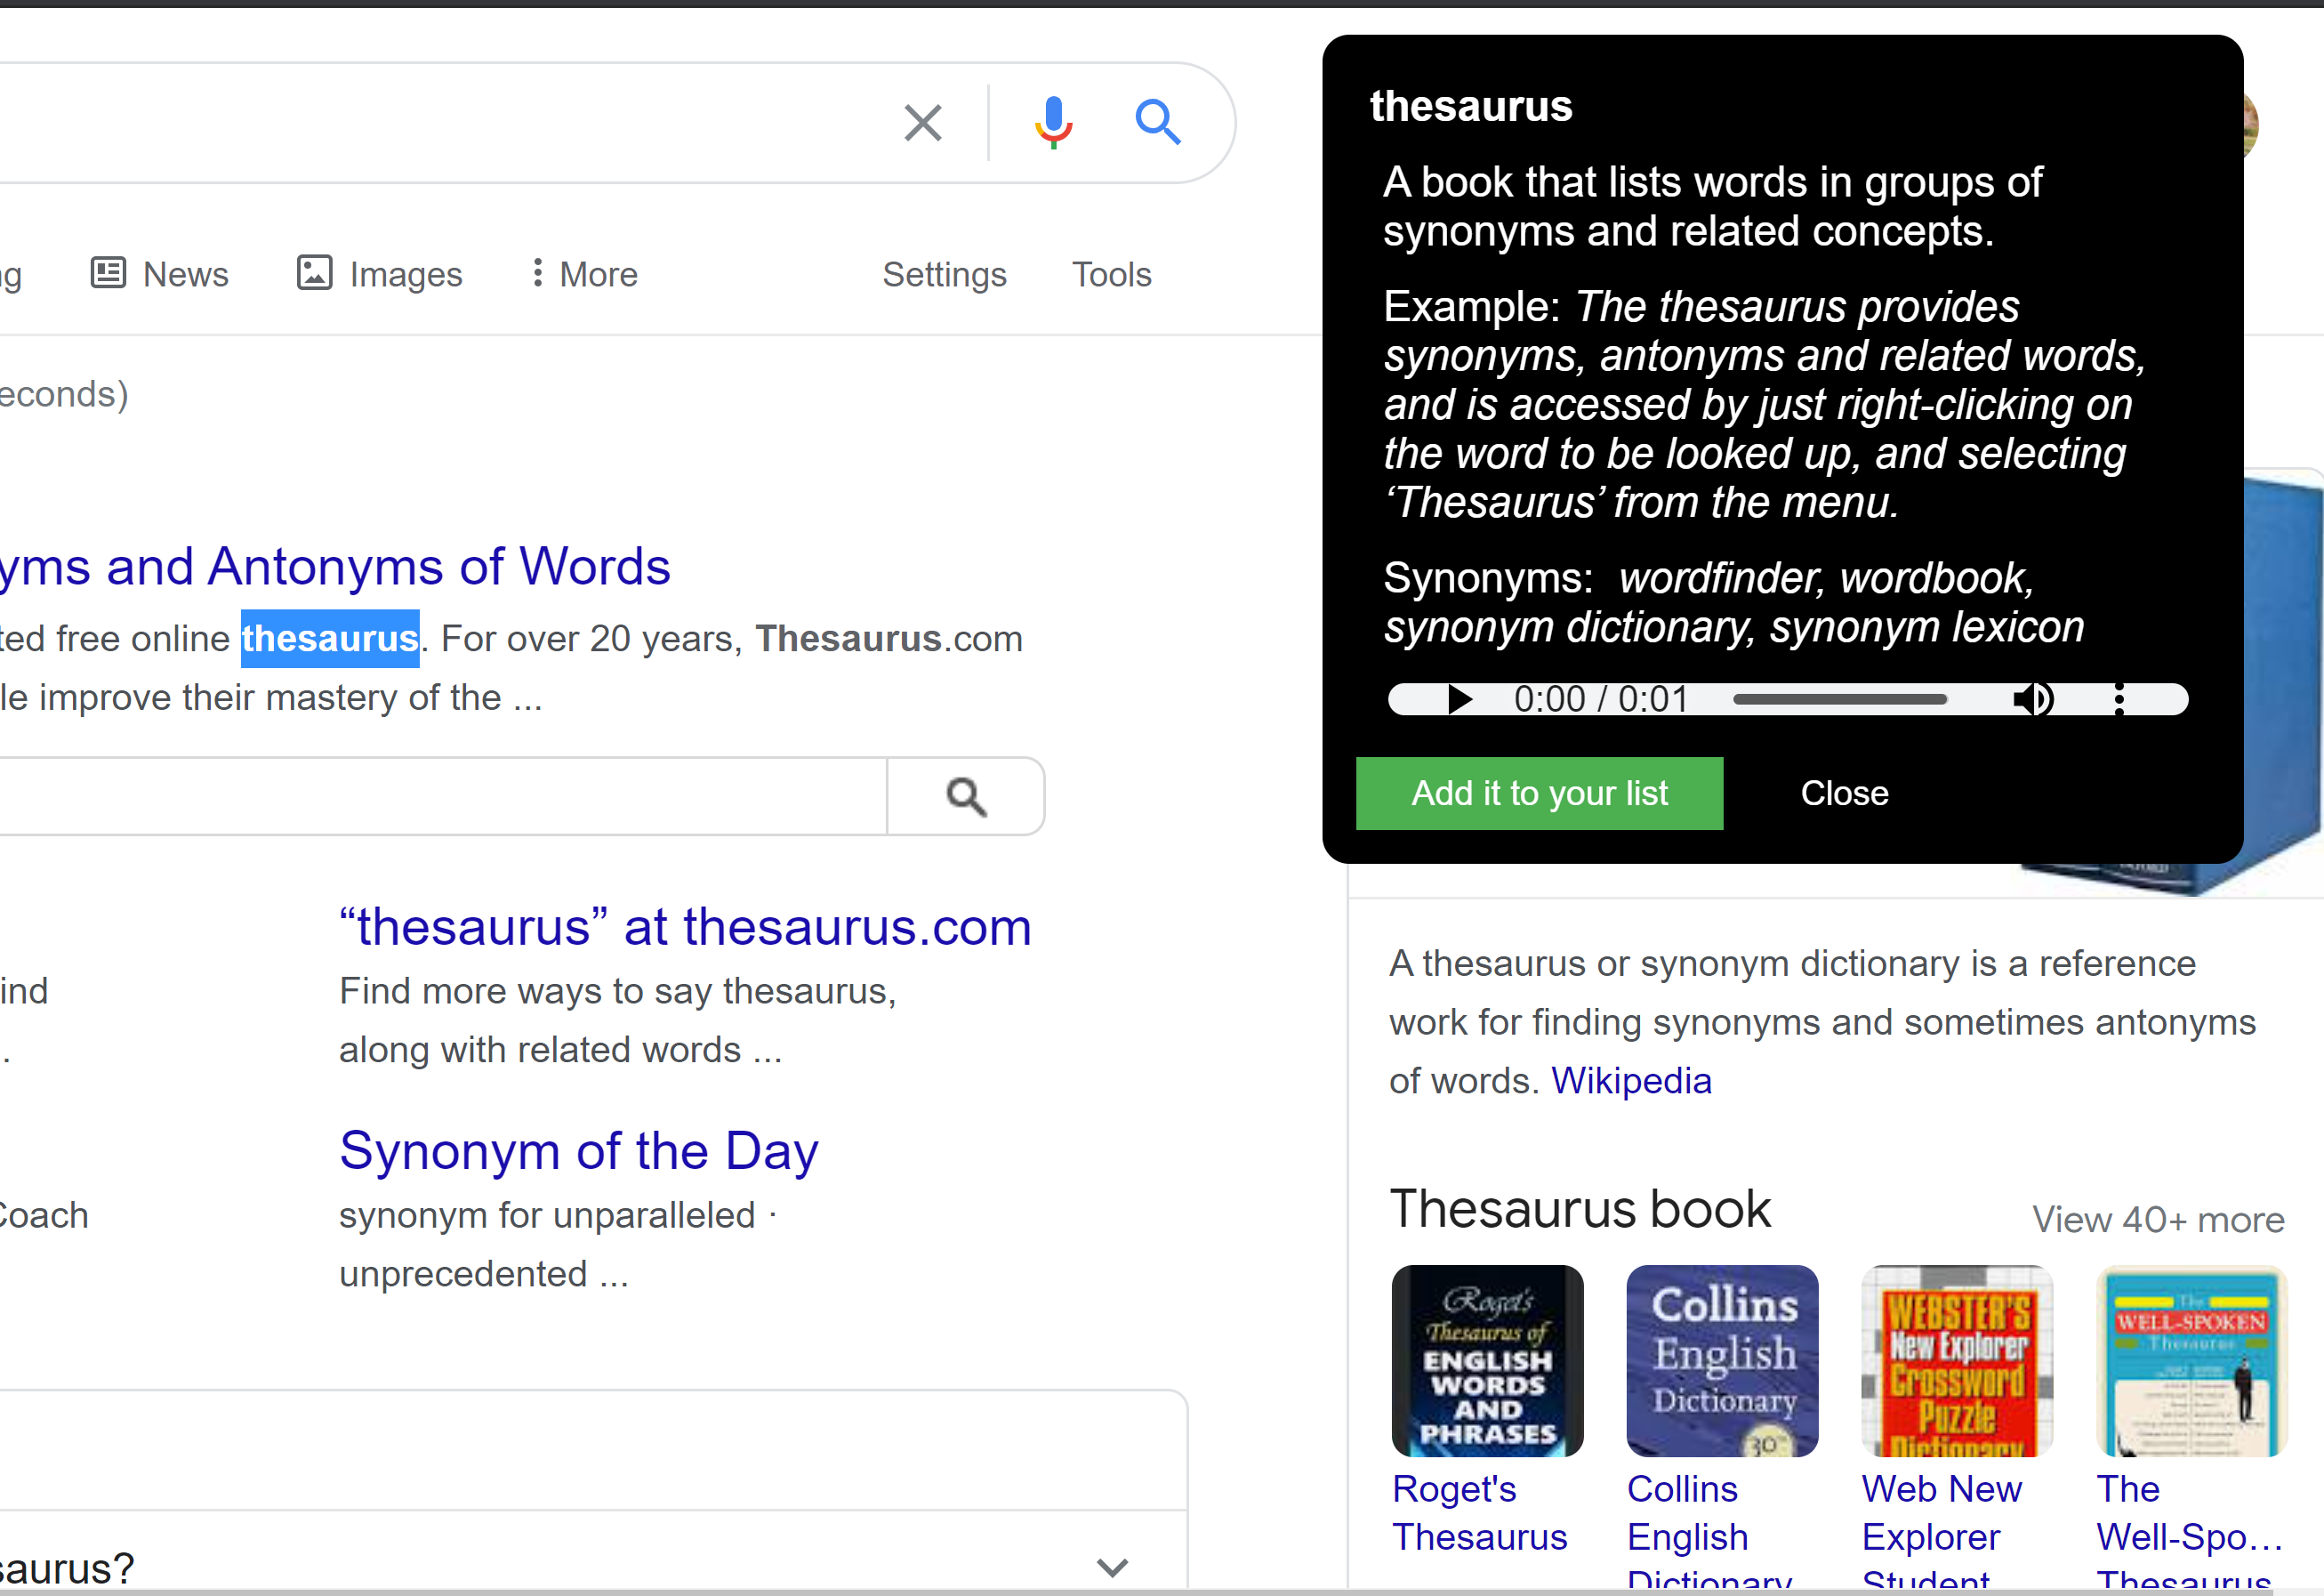Switch to the News tab
Image resolution: width=2324 pixels, height=1596 pixels.
pos(160,274)
